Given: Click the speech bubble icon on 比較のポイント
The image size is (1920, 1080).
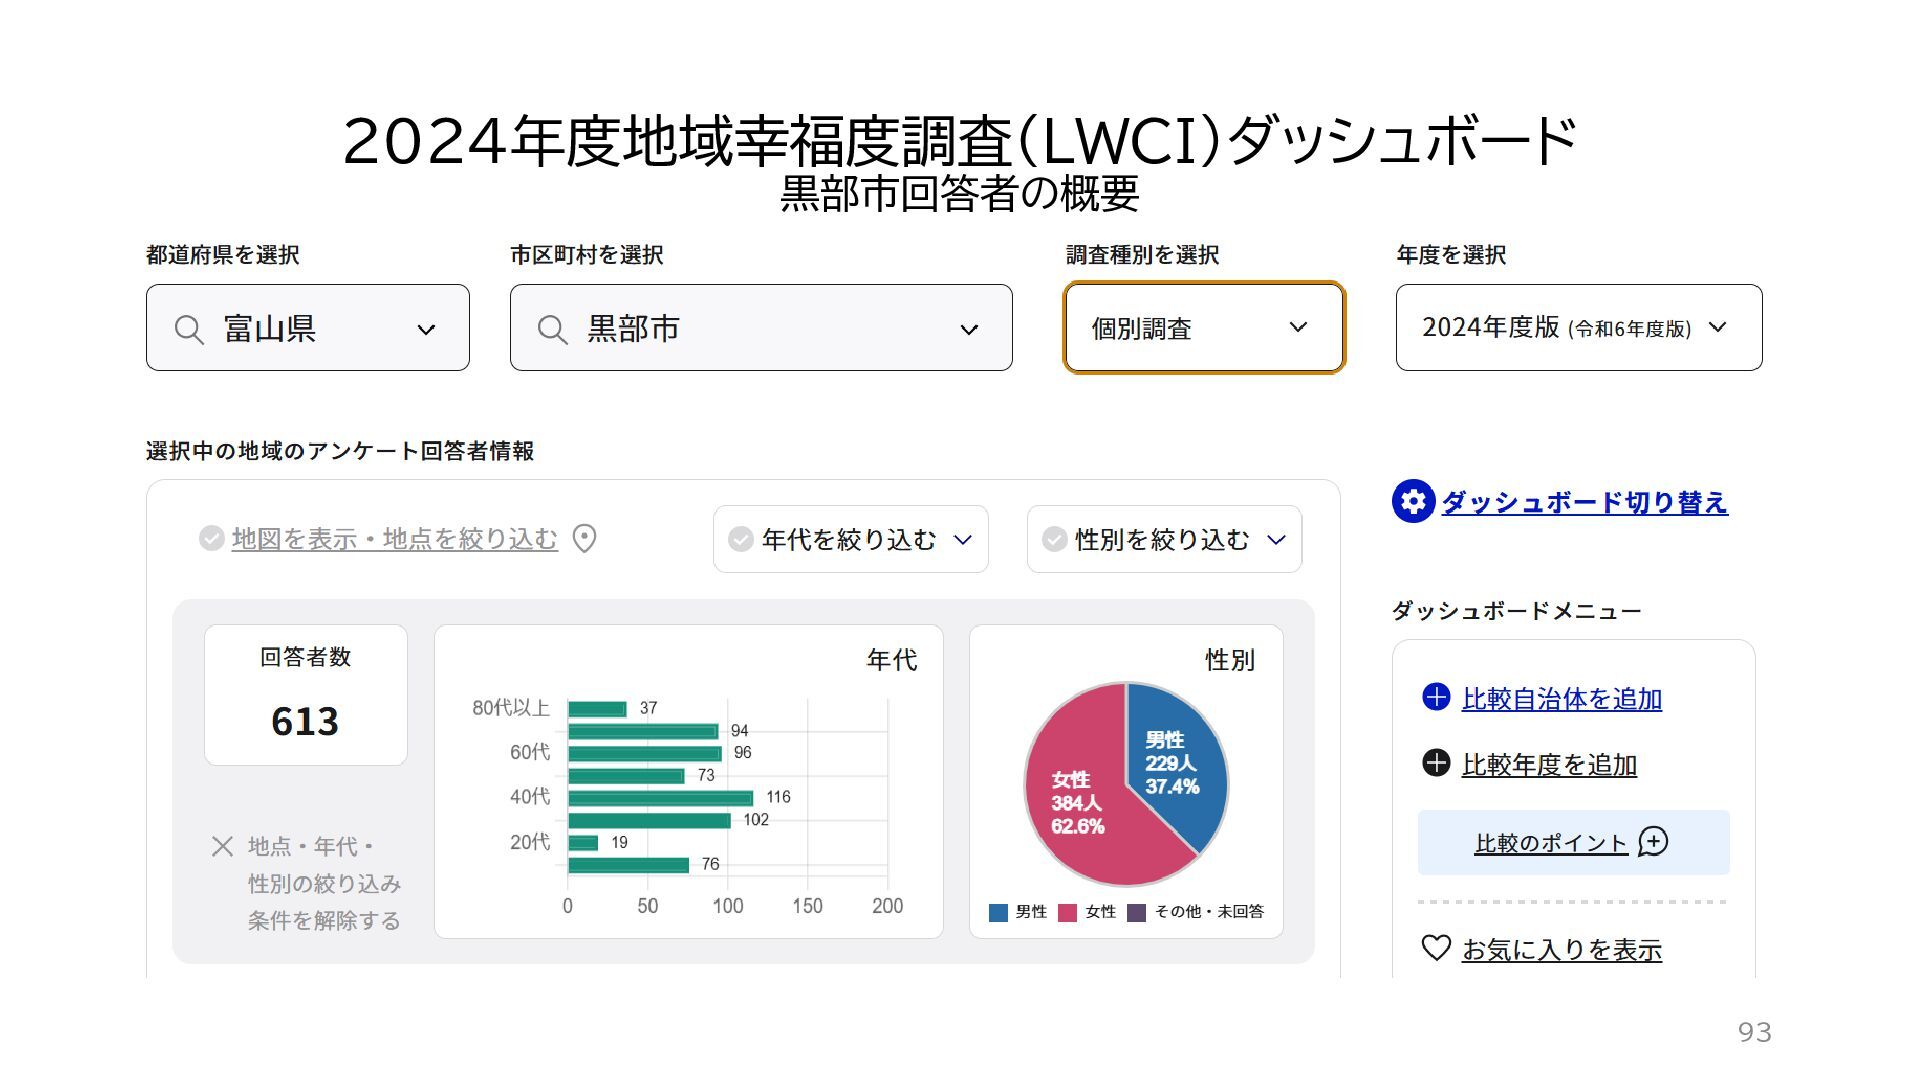Looking at the screenshot, I should pyautogui.click(x=1653, y=842).
